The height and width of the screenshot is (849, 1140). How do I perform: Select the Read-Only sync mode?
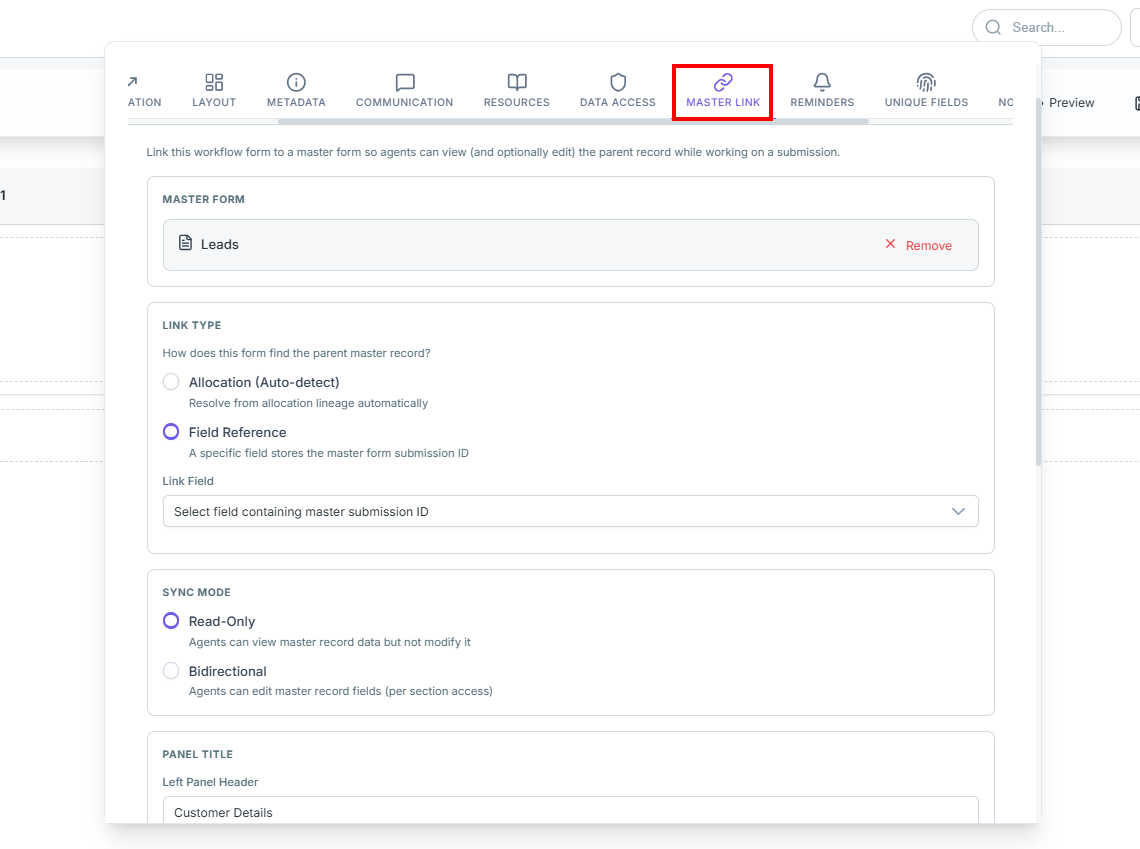pos(171,621)
